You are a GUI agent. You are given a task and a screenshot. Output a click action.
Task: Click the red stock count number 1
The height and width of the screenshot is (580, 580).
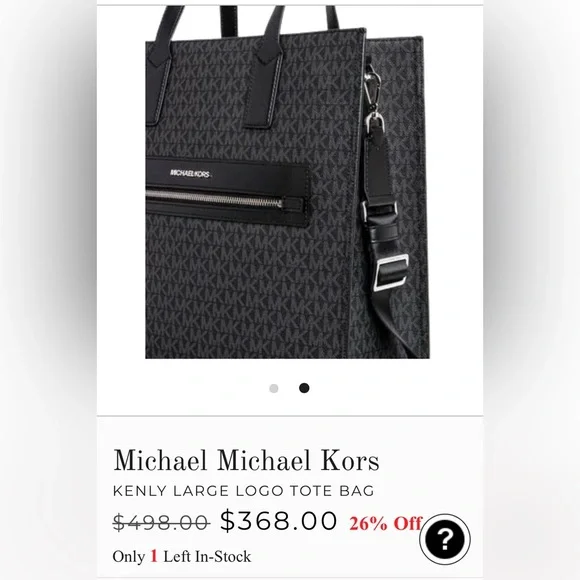click(154, 556)
